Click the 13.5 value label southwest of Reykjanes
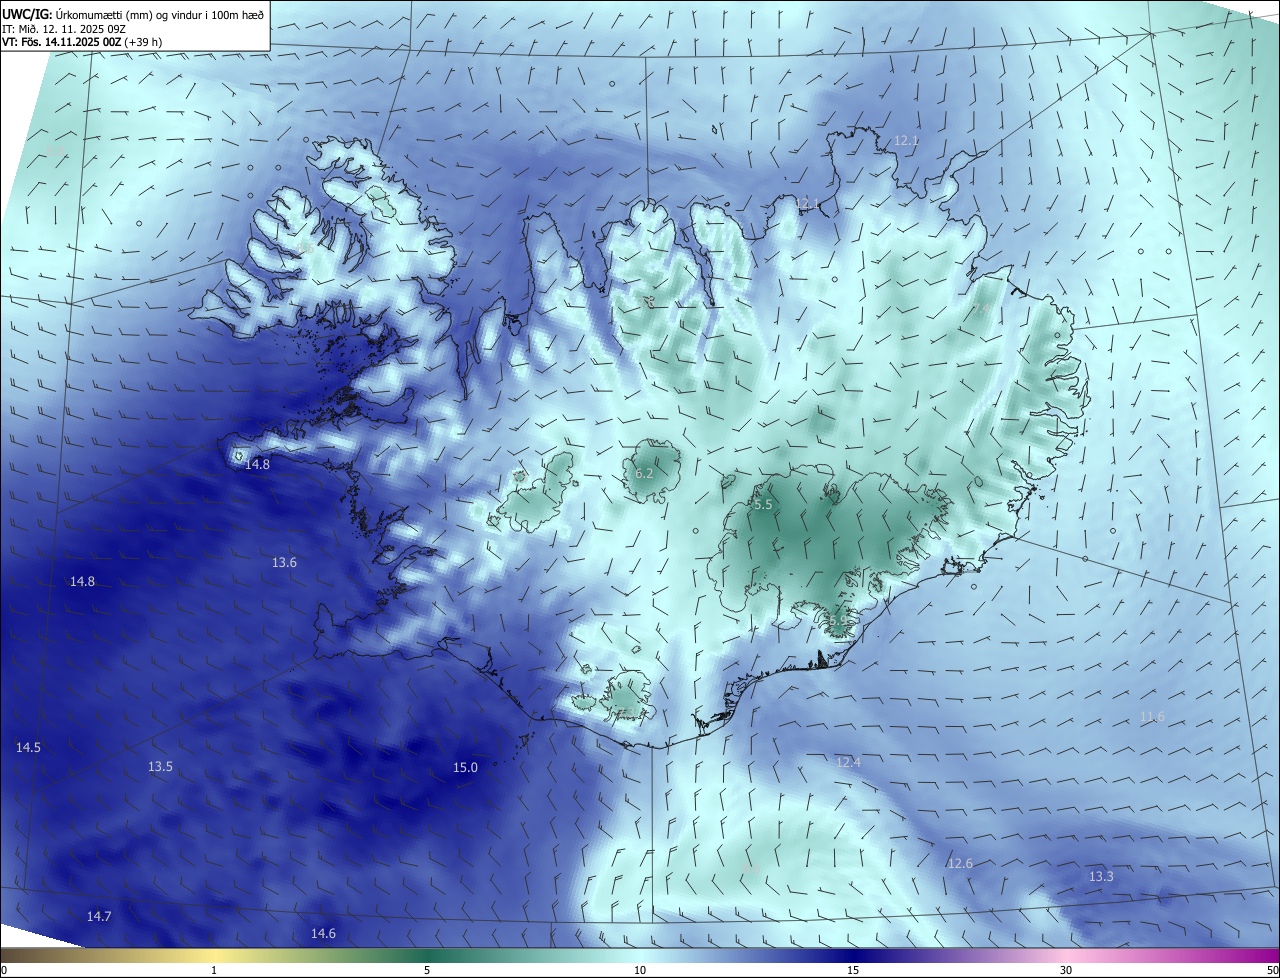The image size is (1280, 978). [x=160, y=767]
